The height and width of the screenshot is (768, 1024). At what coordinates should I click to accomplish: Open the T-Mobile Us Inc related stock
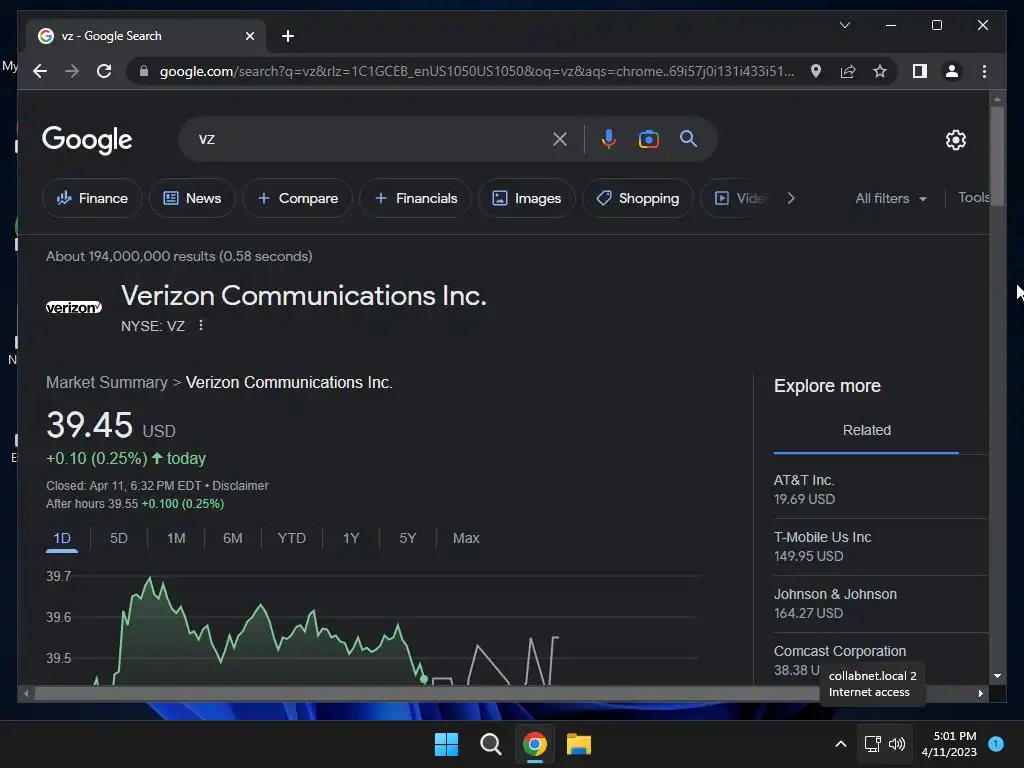pos(881,547)
